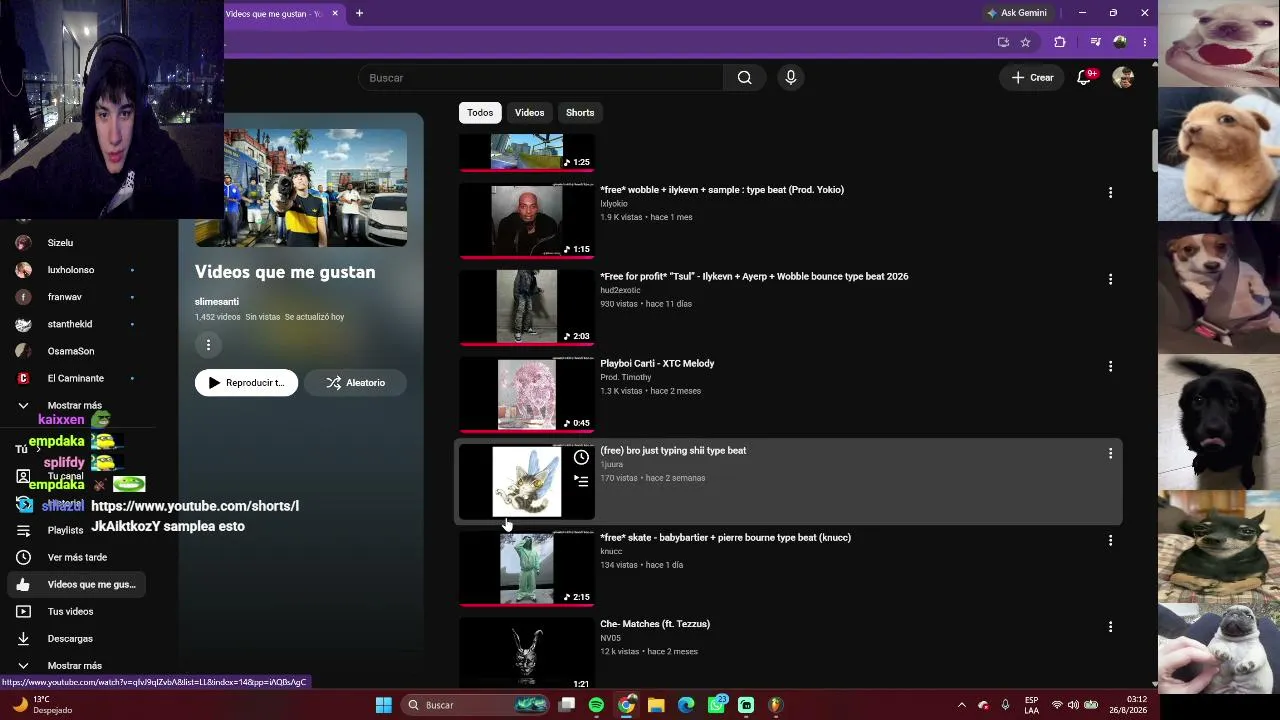1280x720 pixels.
Task: Open options menu for 'XTC Melody' video
Action: (1110, 366)
